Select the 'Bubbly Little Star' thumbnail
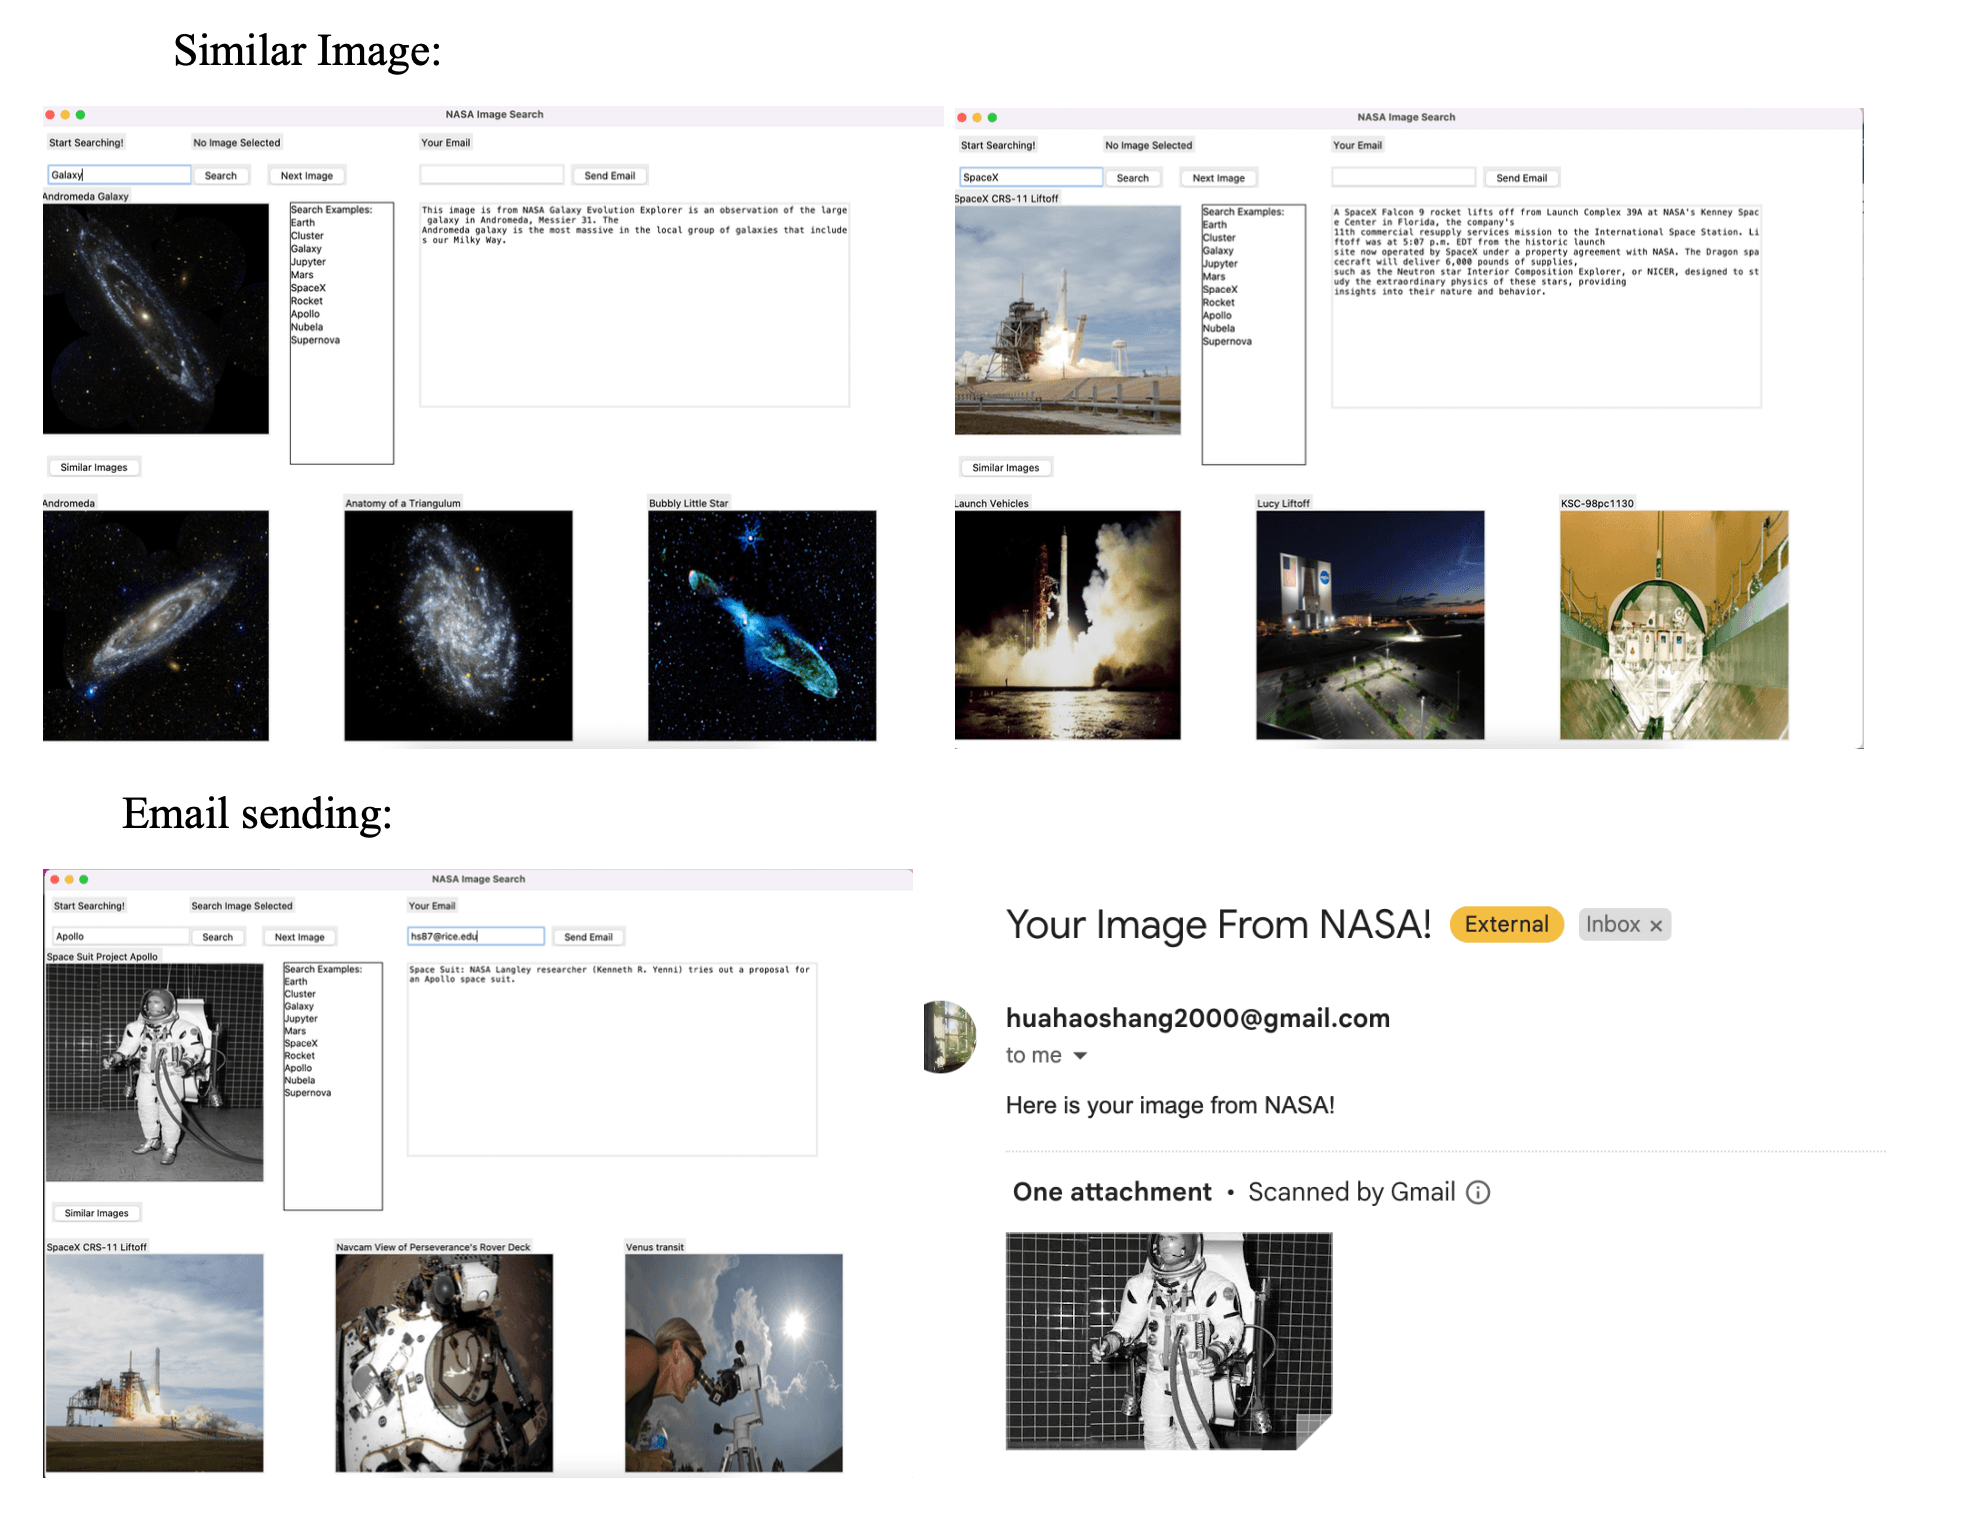The height and width of the screenshot is (1526, 1986). click(x=762, y=626)
